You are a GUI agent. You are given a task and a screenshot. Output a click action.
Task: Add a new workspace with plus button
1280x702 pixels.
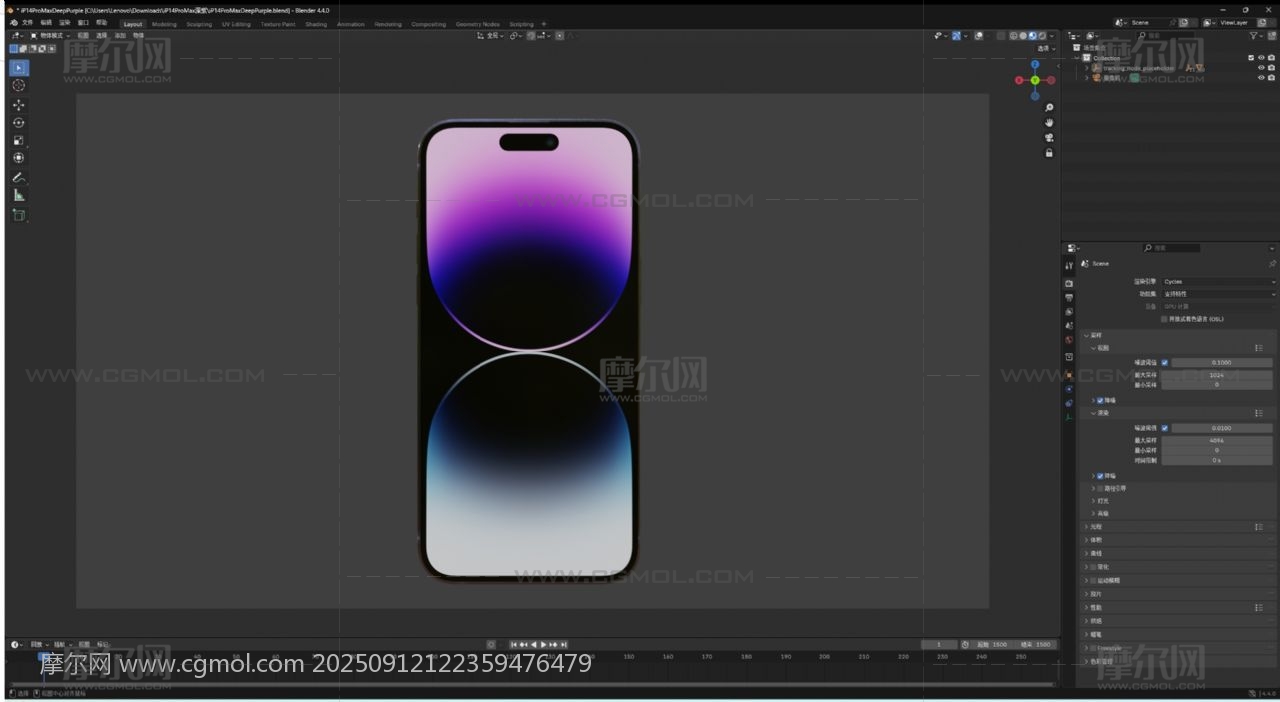coord(544,24)
